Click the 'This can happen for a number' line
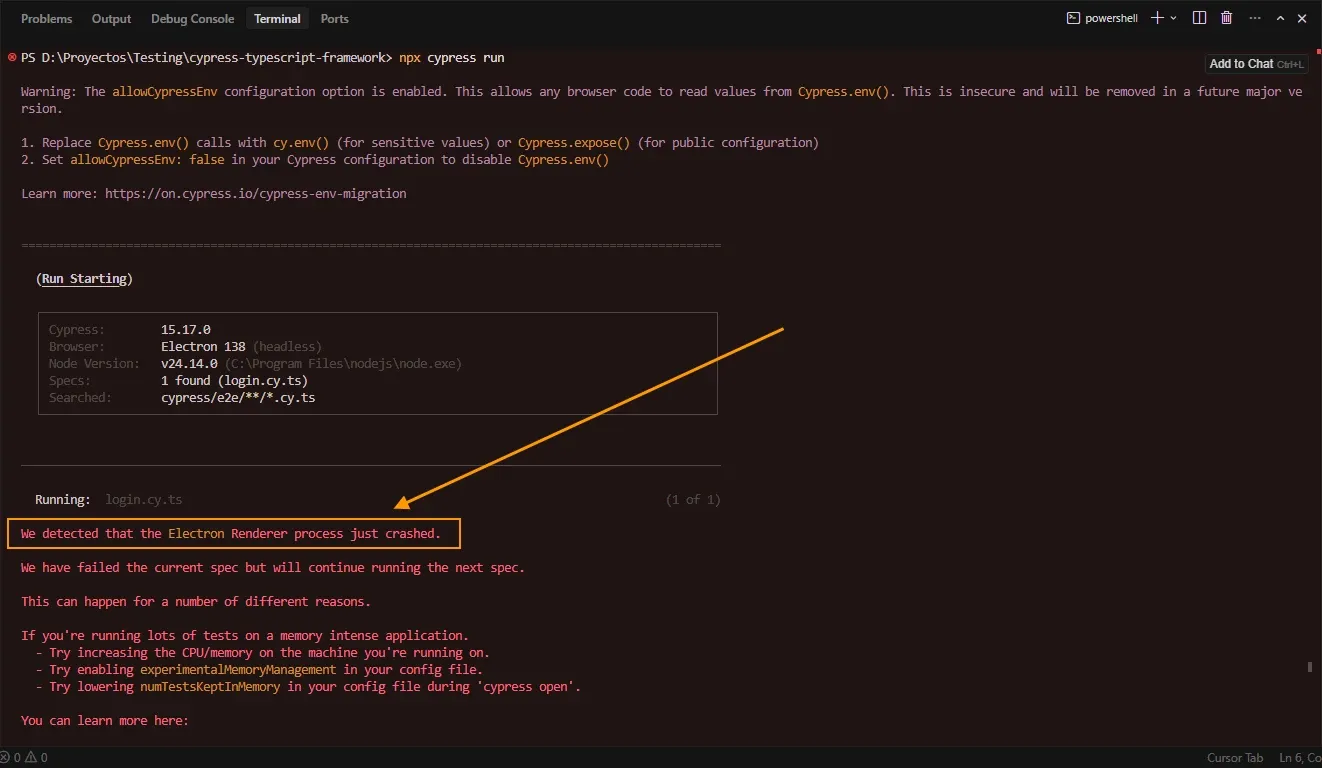This screenshot has width=1322, height=768. pos(195,602)
